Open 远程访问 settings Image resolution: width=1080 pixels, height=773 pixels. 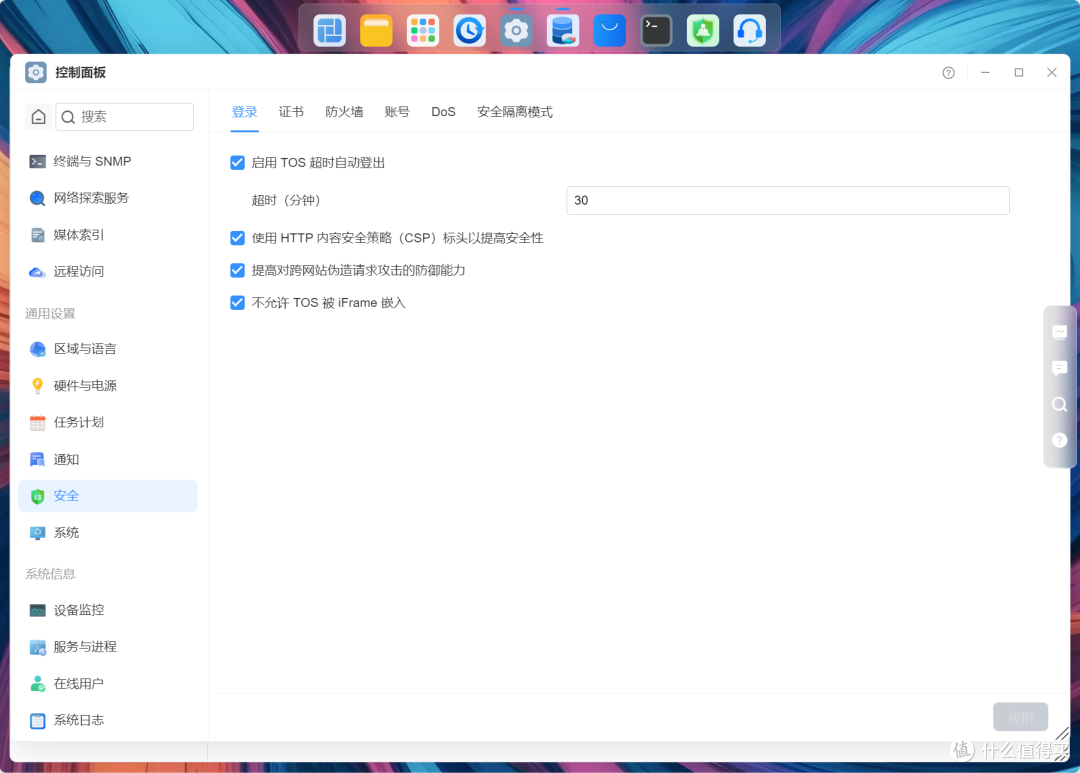click(x=107, y=271)
